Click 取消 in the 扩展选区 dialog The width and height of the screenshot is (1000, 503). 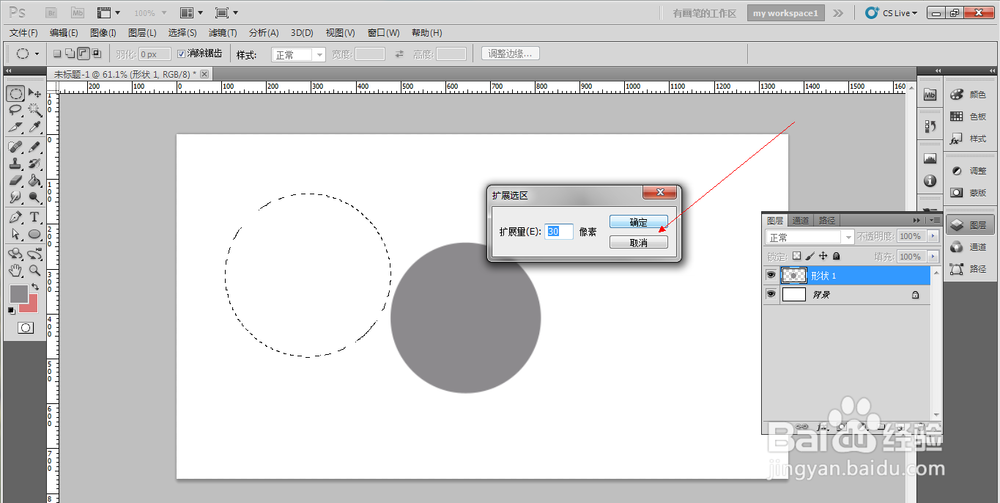pyautogui.click(x=638, y=242)
